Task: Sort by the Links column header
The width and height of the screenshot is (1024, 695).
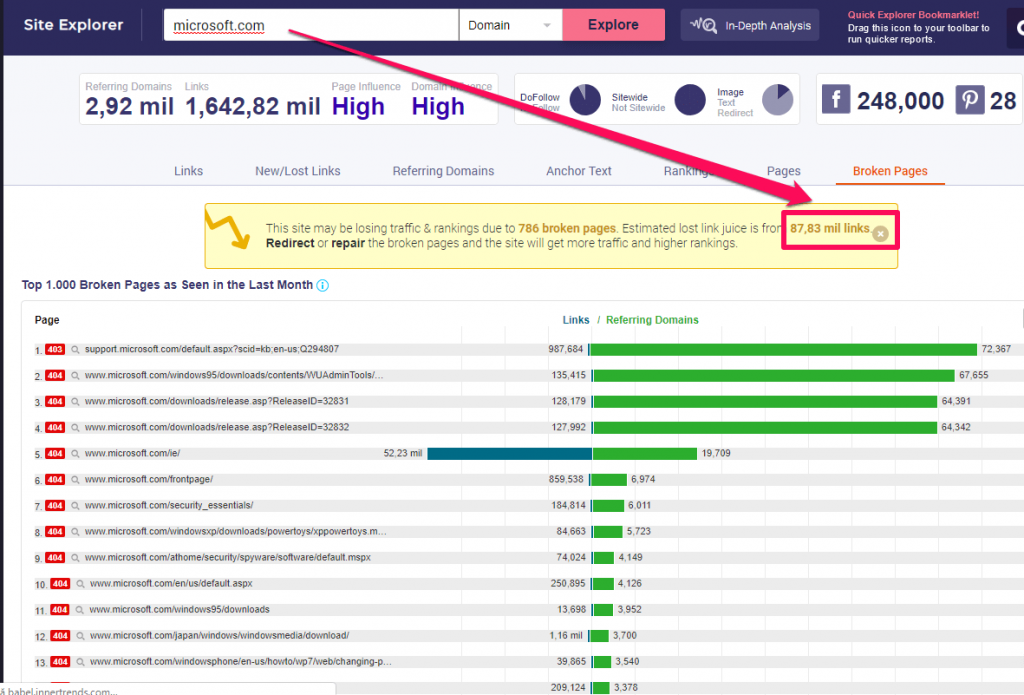Action: pos(576,320)
